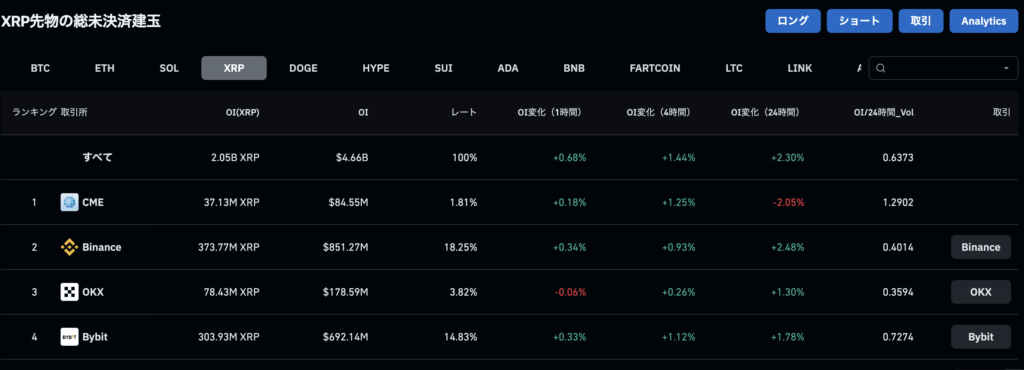Click the Binance trade button

pyautogui.click(x=981, y=247)
